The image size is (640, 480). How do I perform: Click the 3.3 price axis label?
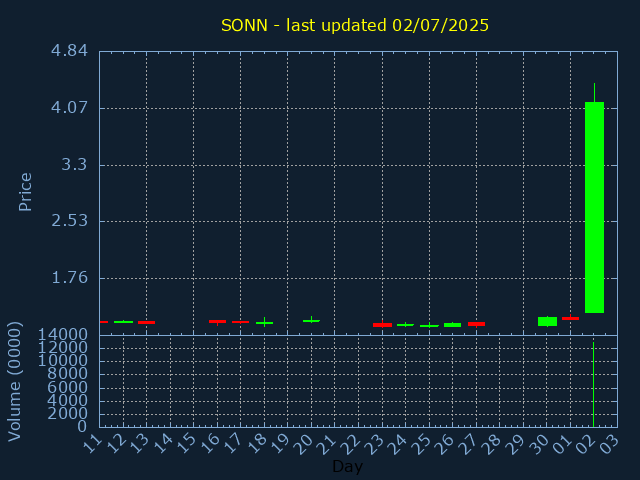[74, 164]
